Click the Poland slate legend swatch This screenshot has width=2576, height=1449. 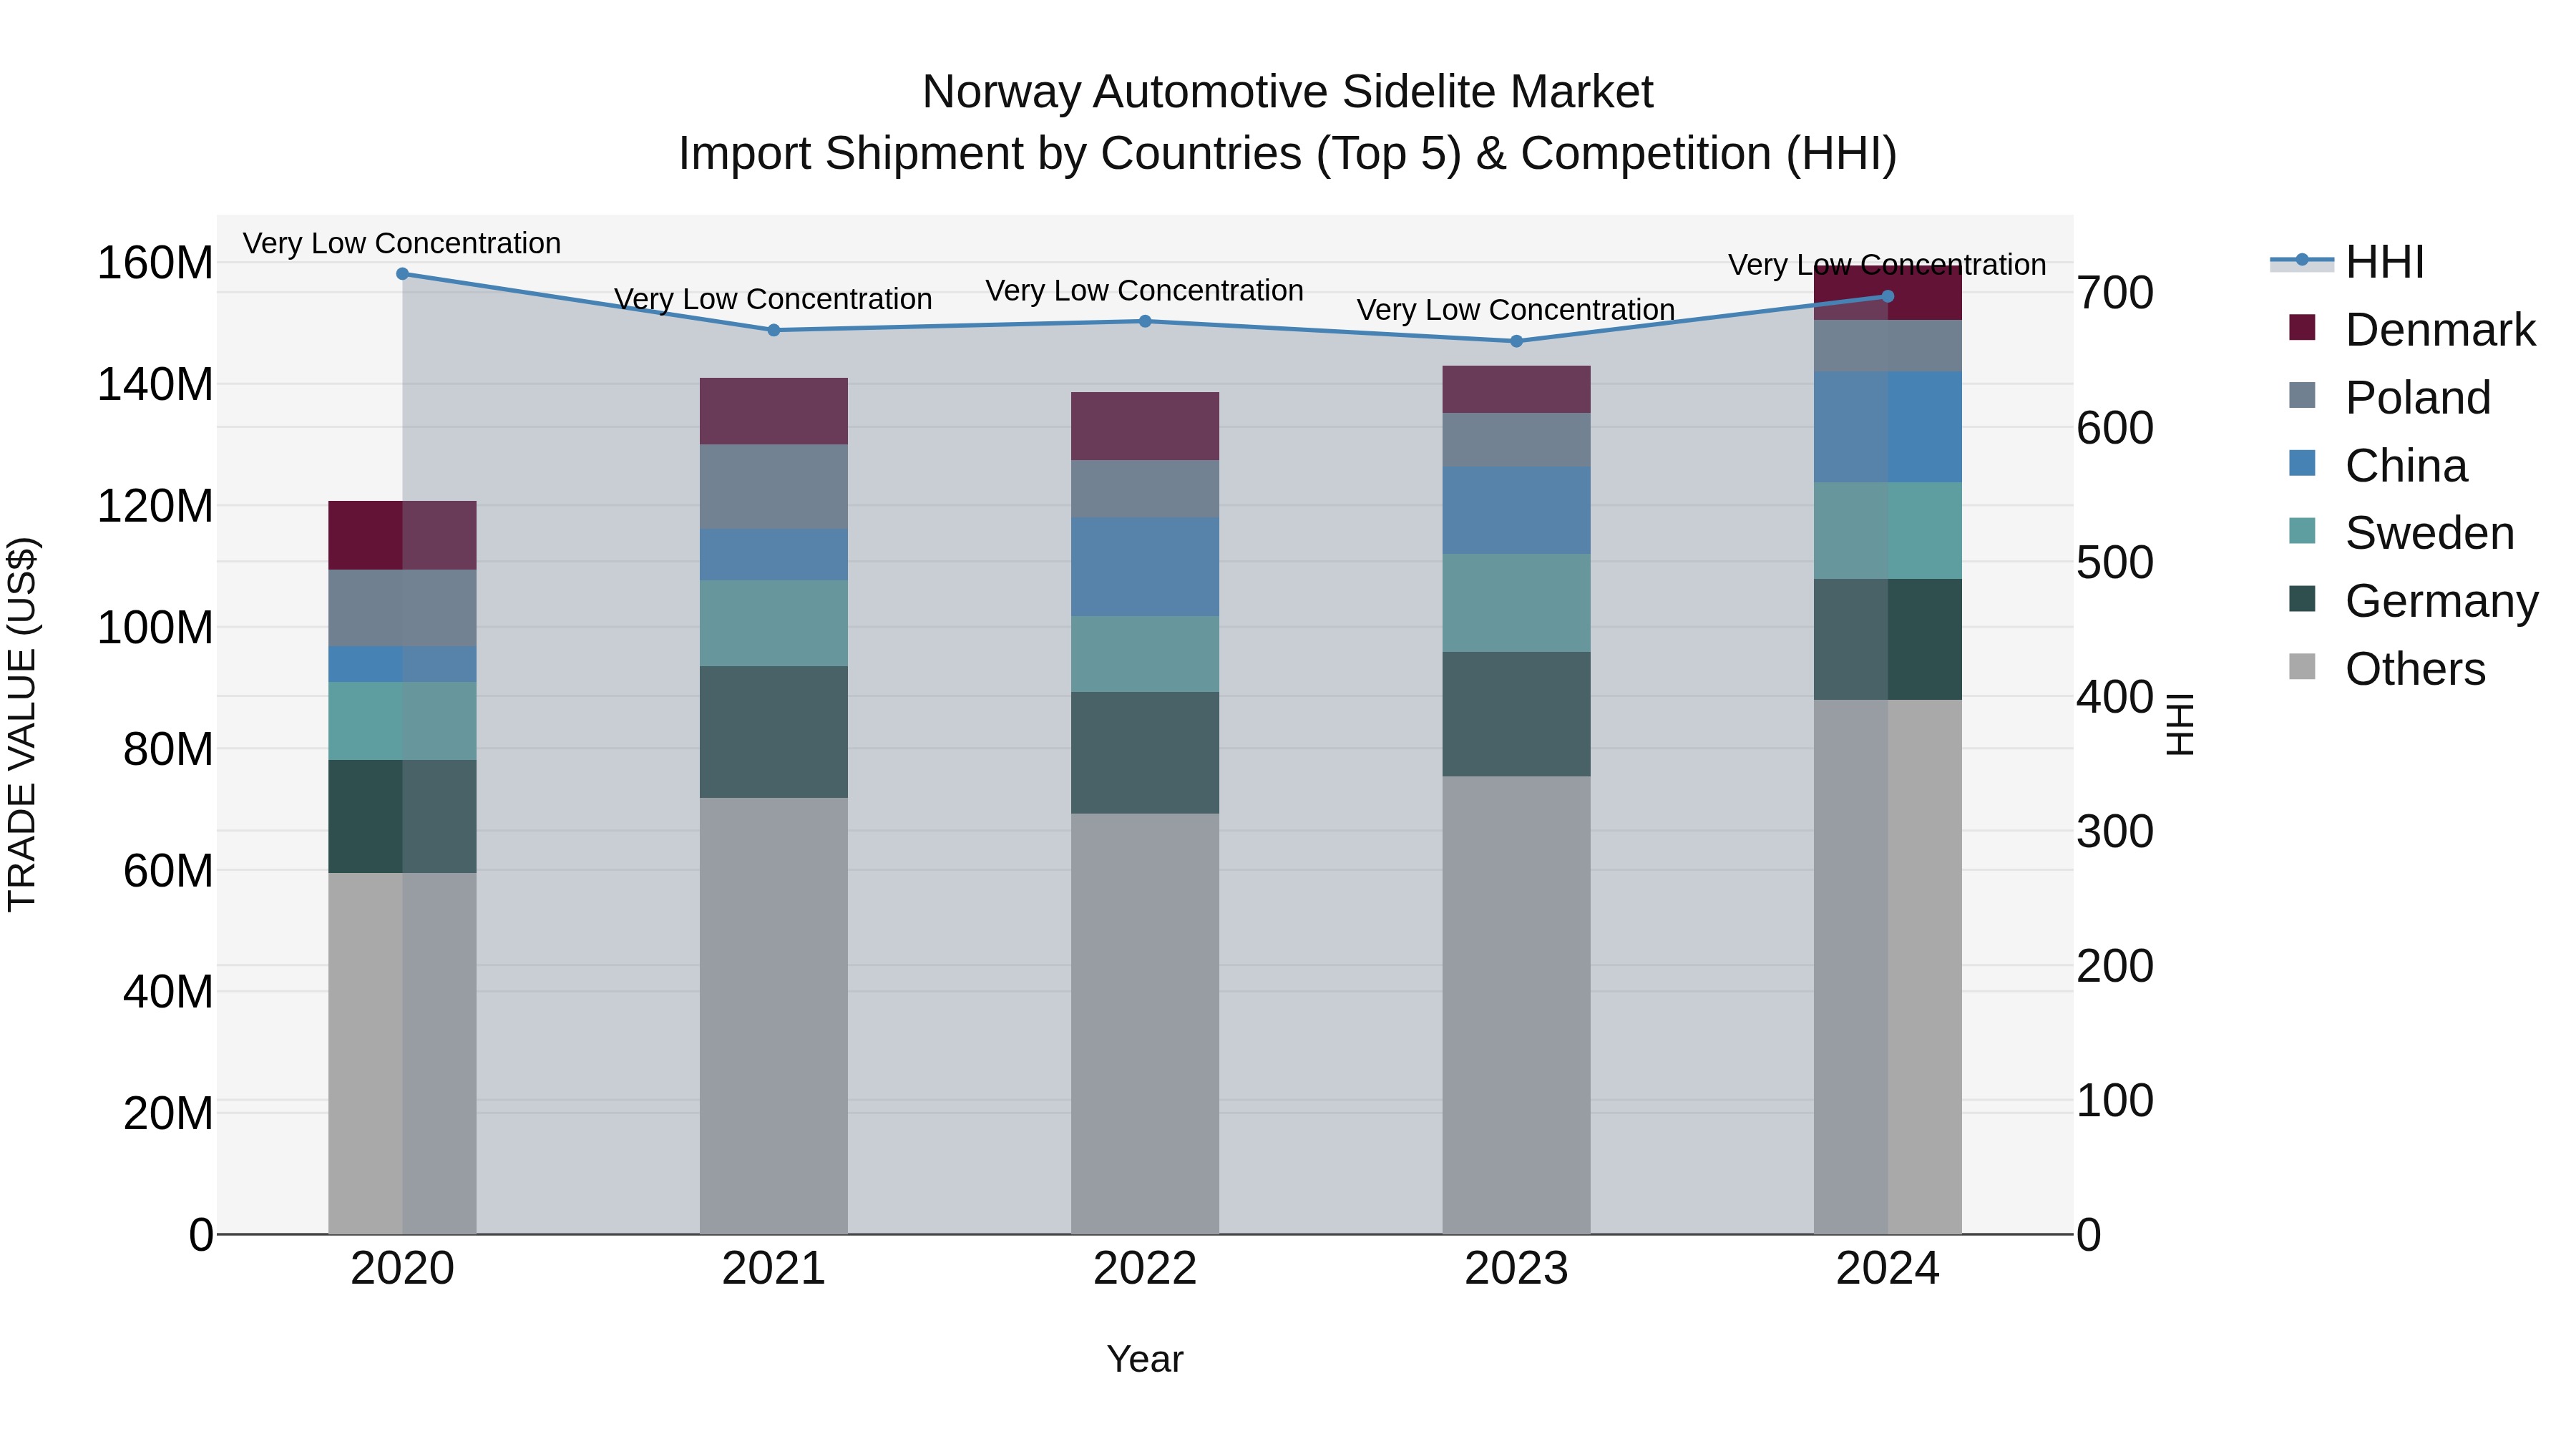(x=2302, y=395)
